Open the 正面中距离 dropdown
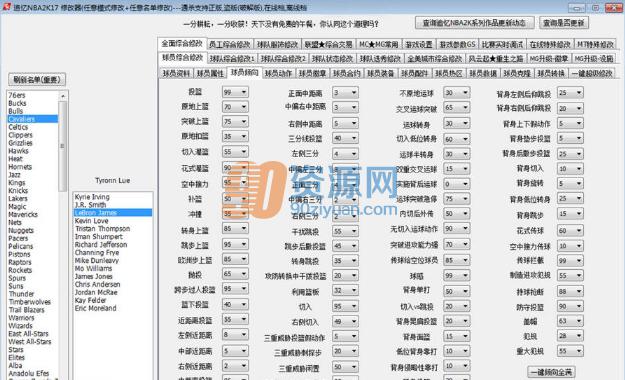This screenshot has width=625, height=380. coord(345,93)
